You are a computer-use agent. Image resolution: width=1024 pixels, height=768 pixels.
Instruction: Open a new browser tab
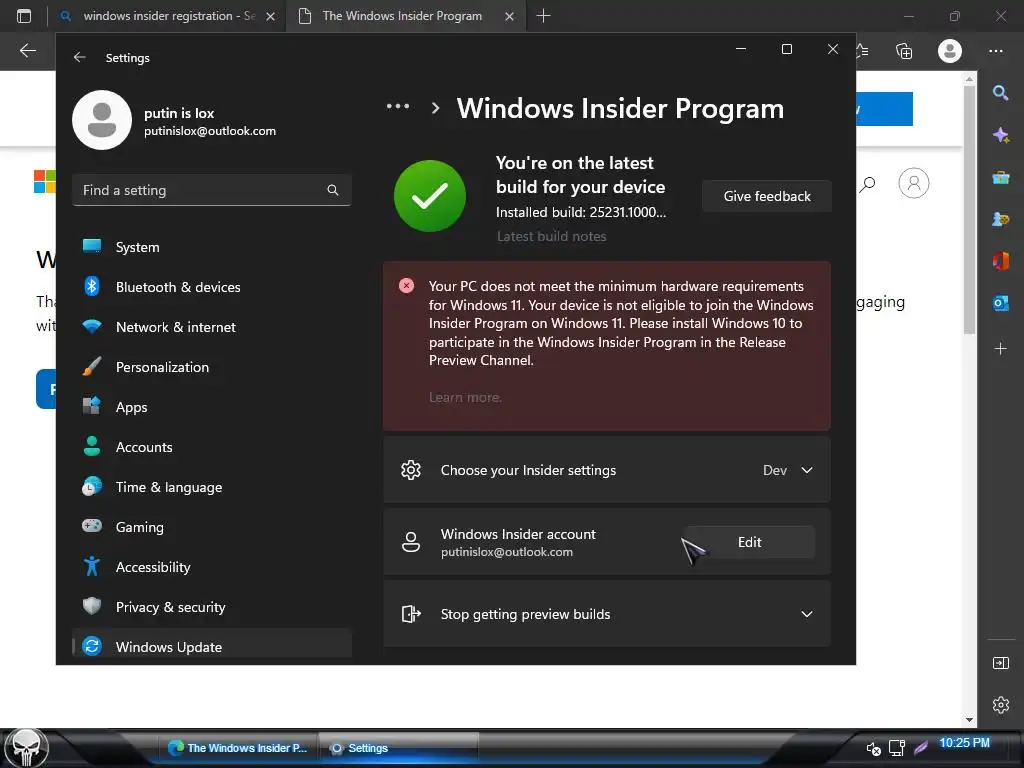click(543, 16)
